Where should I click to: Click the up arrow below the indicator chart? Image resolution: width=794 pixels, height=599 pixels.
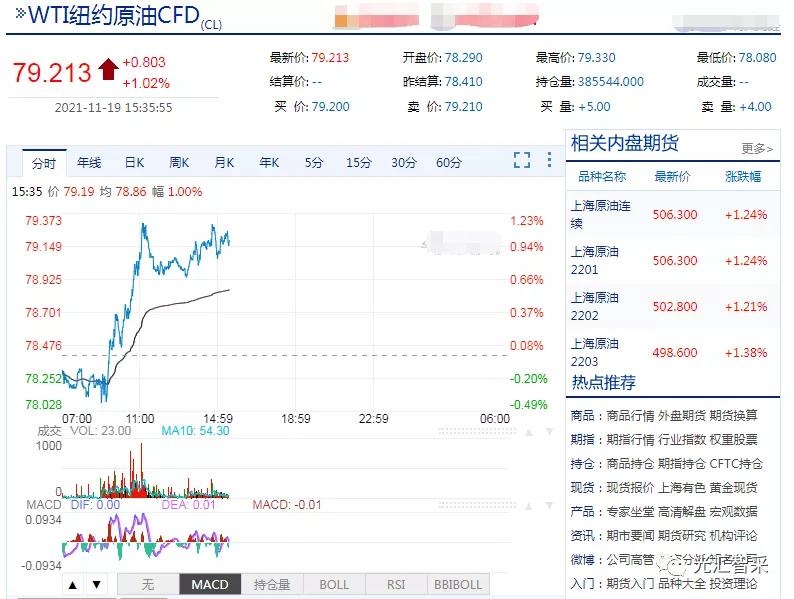click(x=72, y=584)
